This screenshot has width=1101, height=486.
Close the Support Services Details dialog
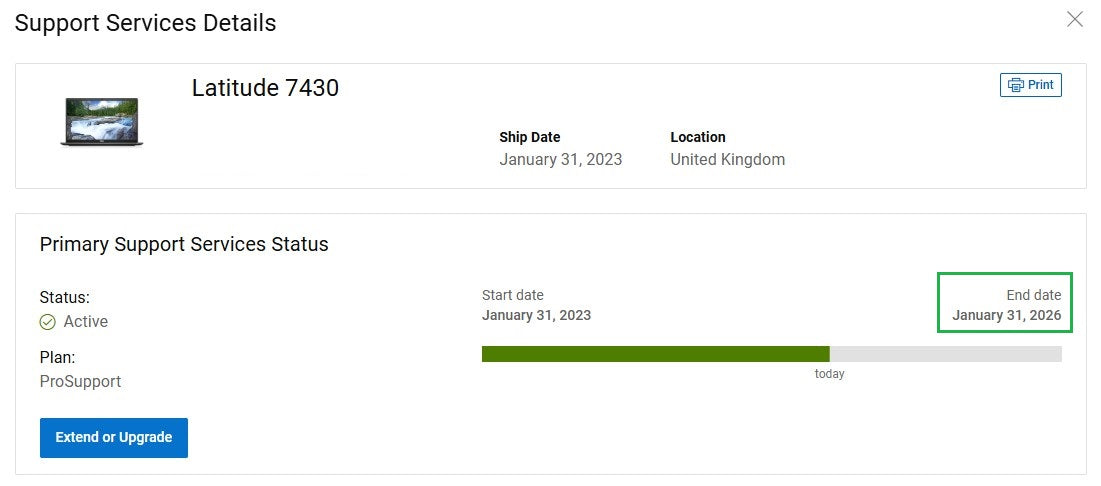pos(1075,19)
